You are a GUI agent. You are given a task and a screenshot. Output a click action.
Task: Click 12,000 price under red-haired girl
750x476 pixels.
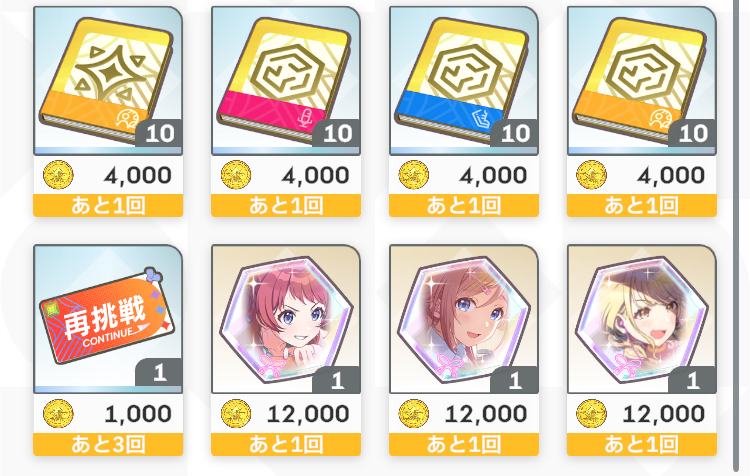308,414
